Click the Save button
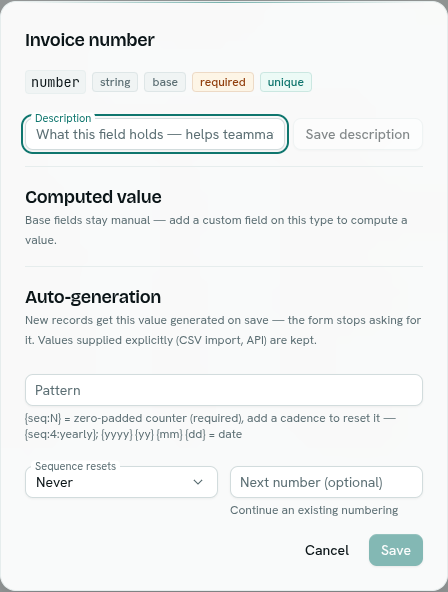Image resolution: width=448 pixels, height=592 pixels. coord(396,550)
